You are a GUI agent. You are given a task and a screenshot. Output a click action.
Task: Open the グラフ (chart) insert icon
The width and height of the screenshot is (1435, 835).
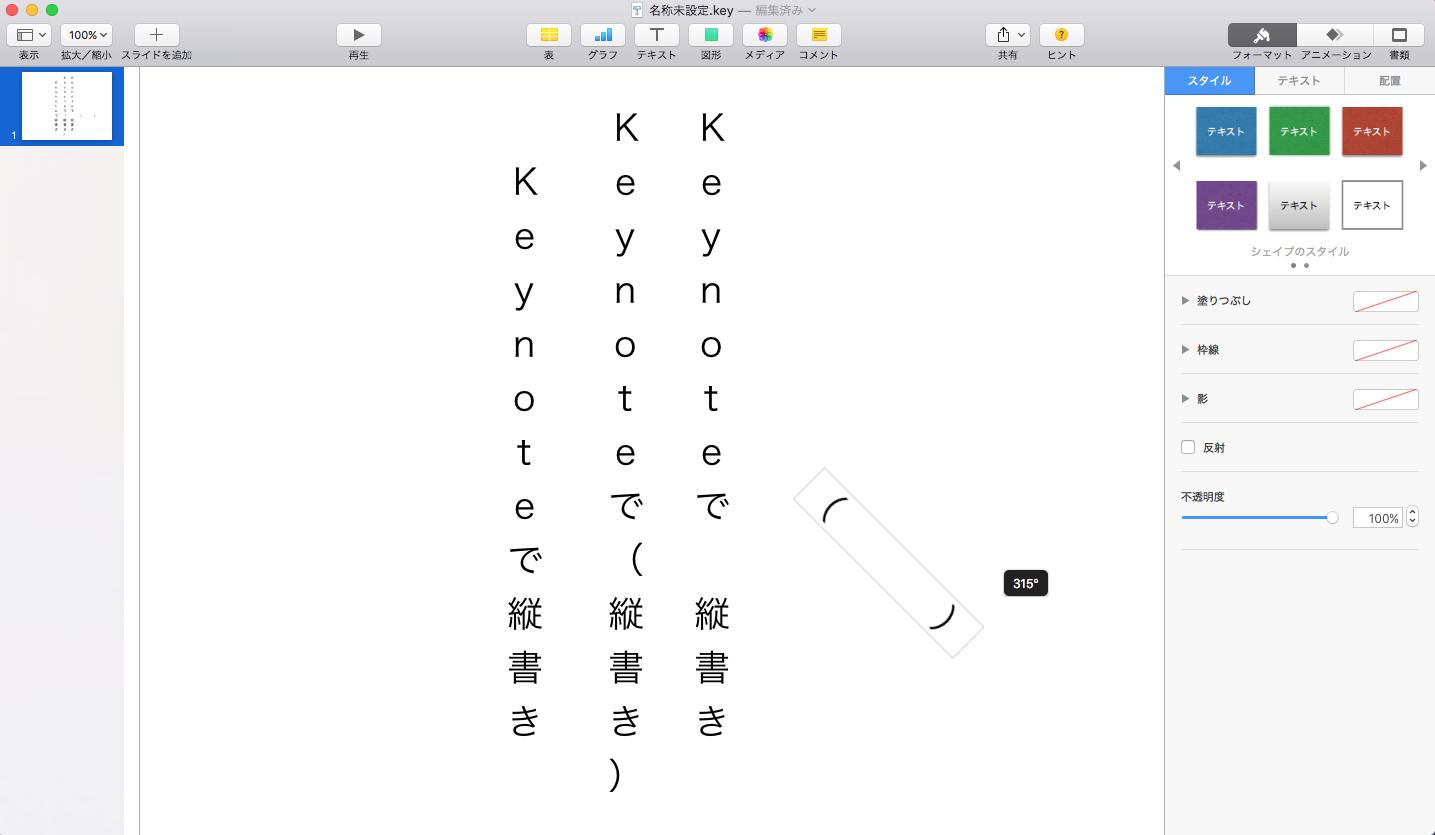(x=602, y=35)
